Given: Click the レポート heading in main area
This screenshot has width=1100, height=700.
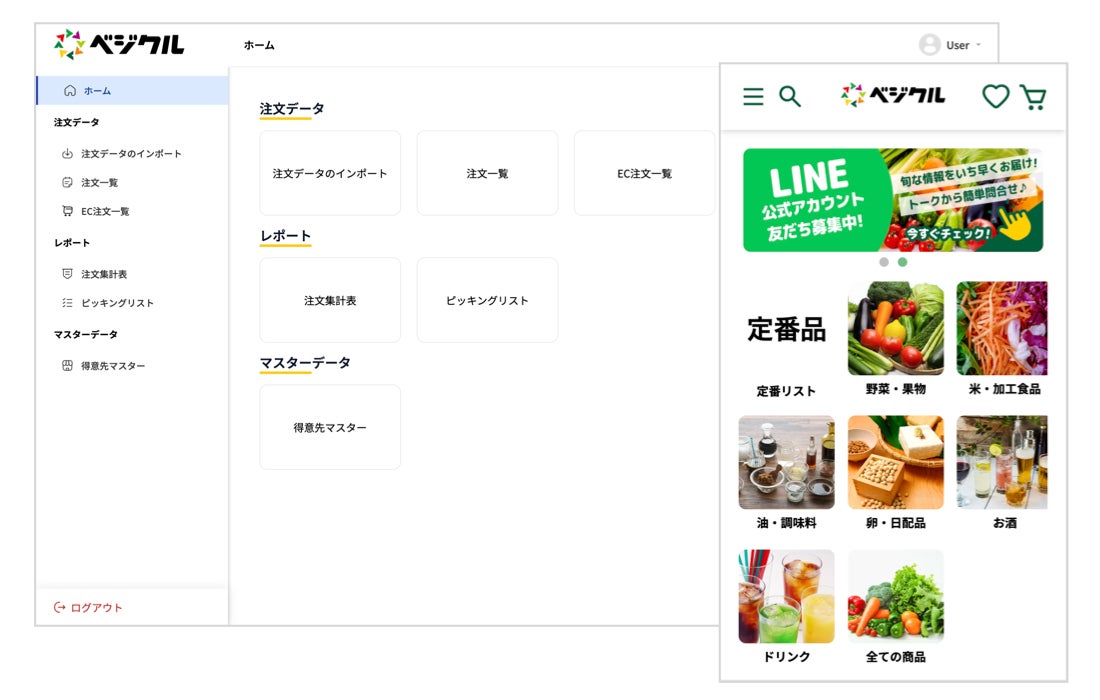Looking at the screenshot, I should [286, 236].
